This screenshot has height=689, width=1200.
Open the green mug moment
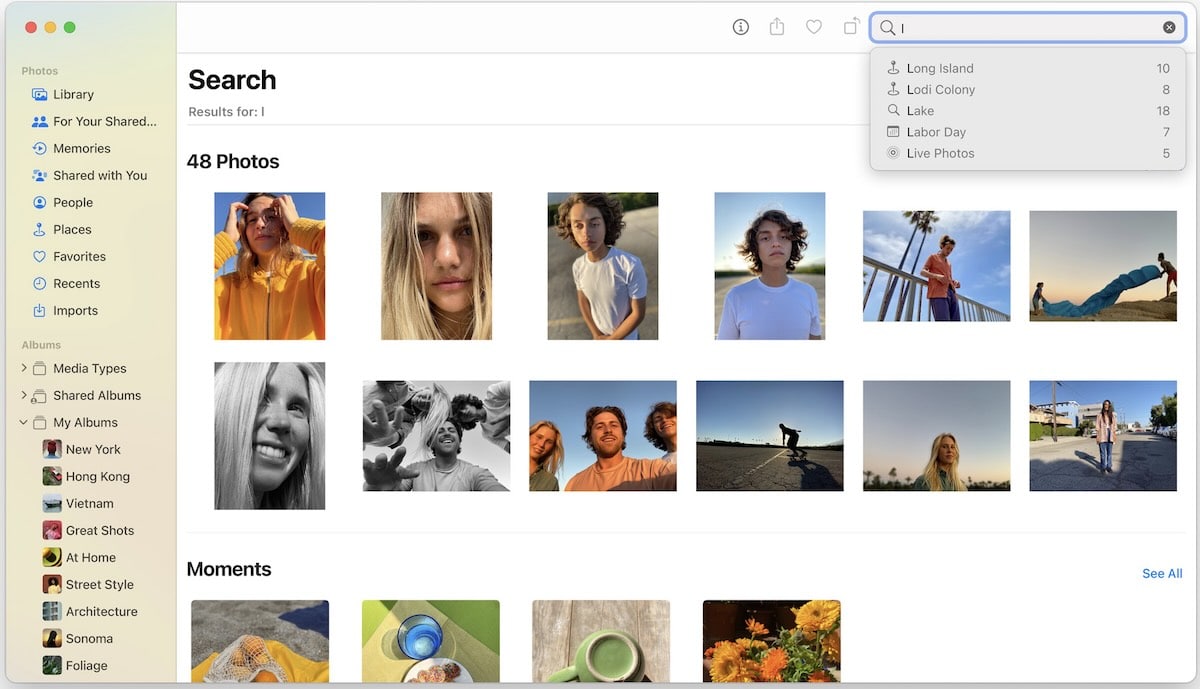601,641
